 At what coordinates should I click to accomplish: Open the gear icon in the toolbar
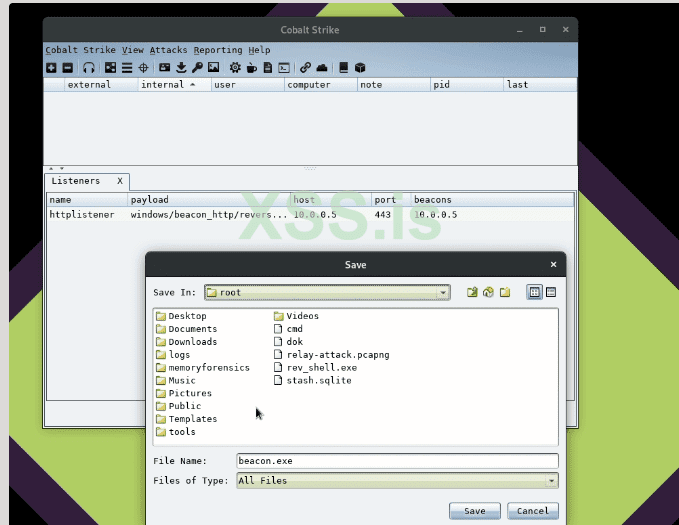click(235, 68)
